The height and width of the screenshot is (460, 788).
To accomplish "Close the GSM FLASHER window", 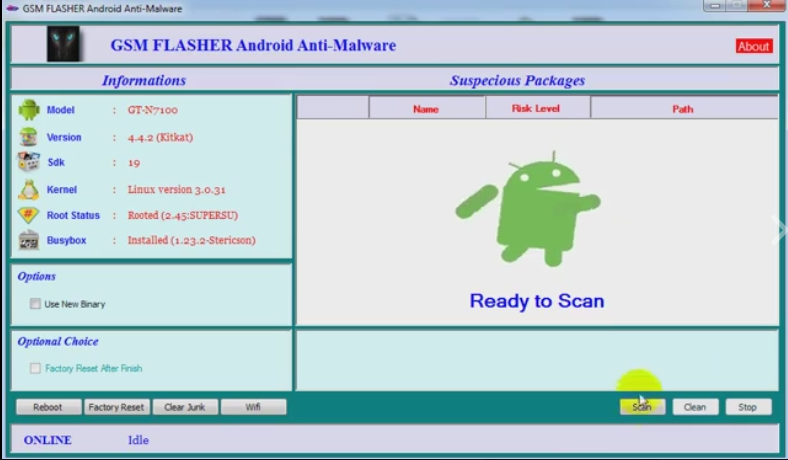I will (767, 5).
